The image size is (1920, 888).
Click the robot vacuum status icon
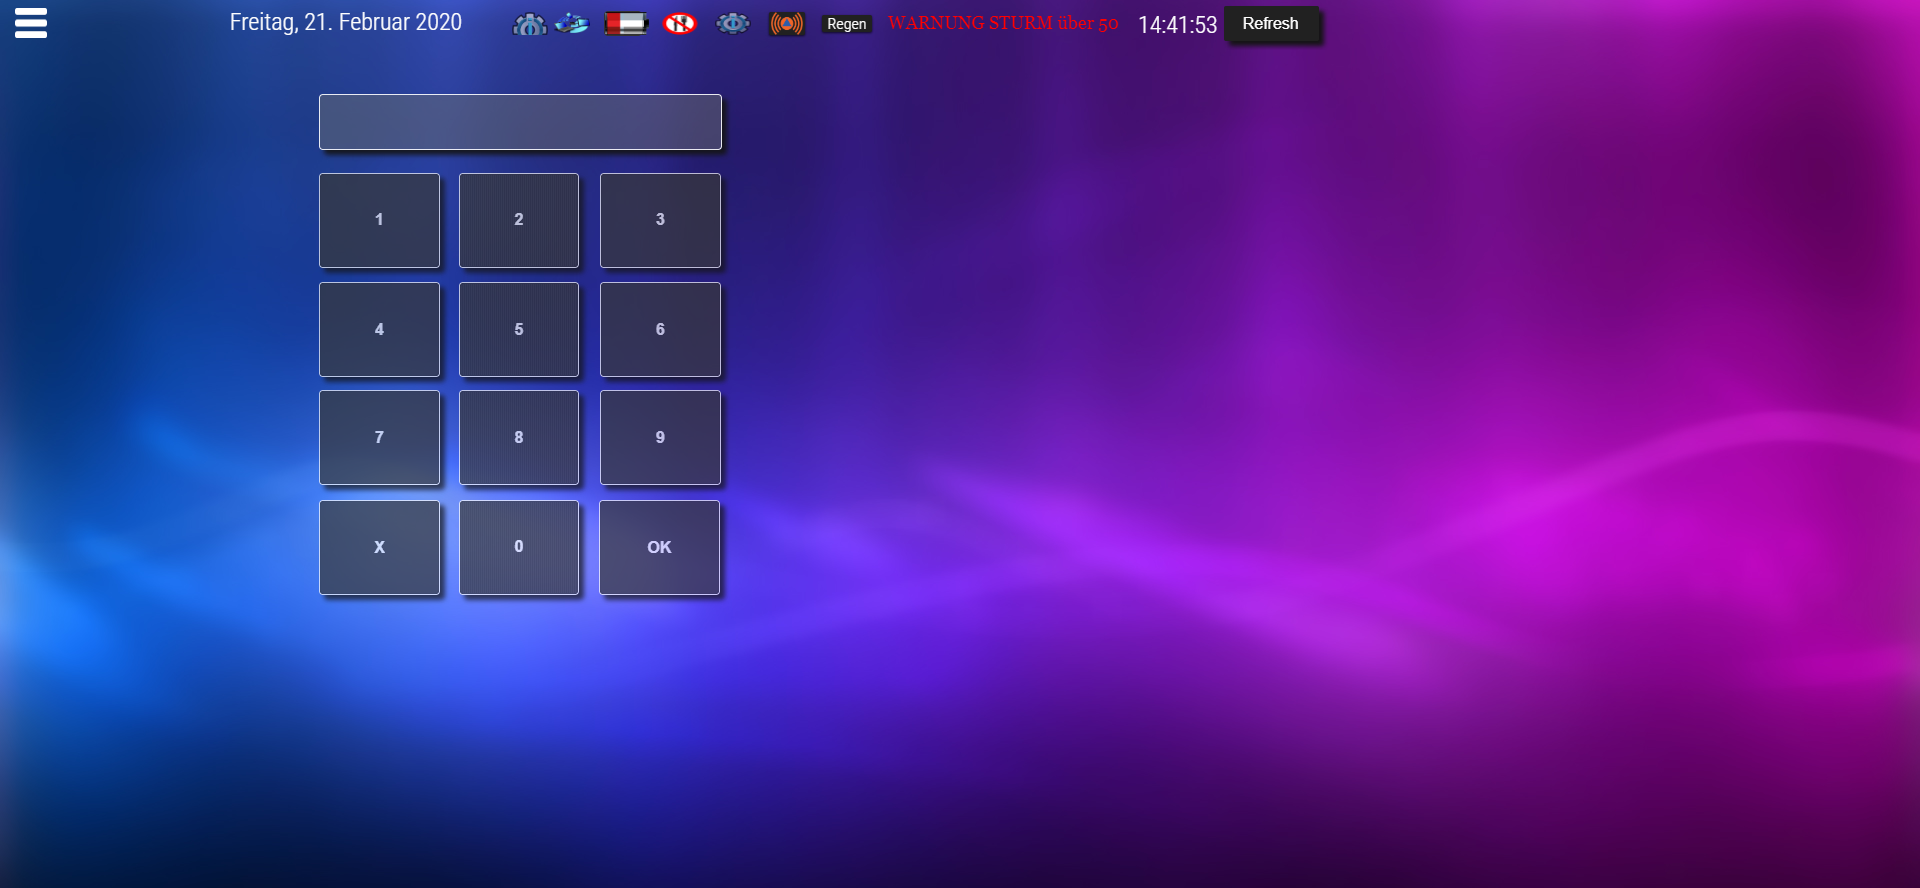coord(572,23)
